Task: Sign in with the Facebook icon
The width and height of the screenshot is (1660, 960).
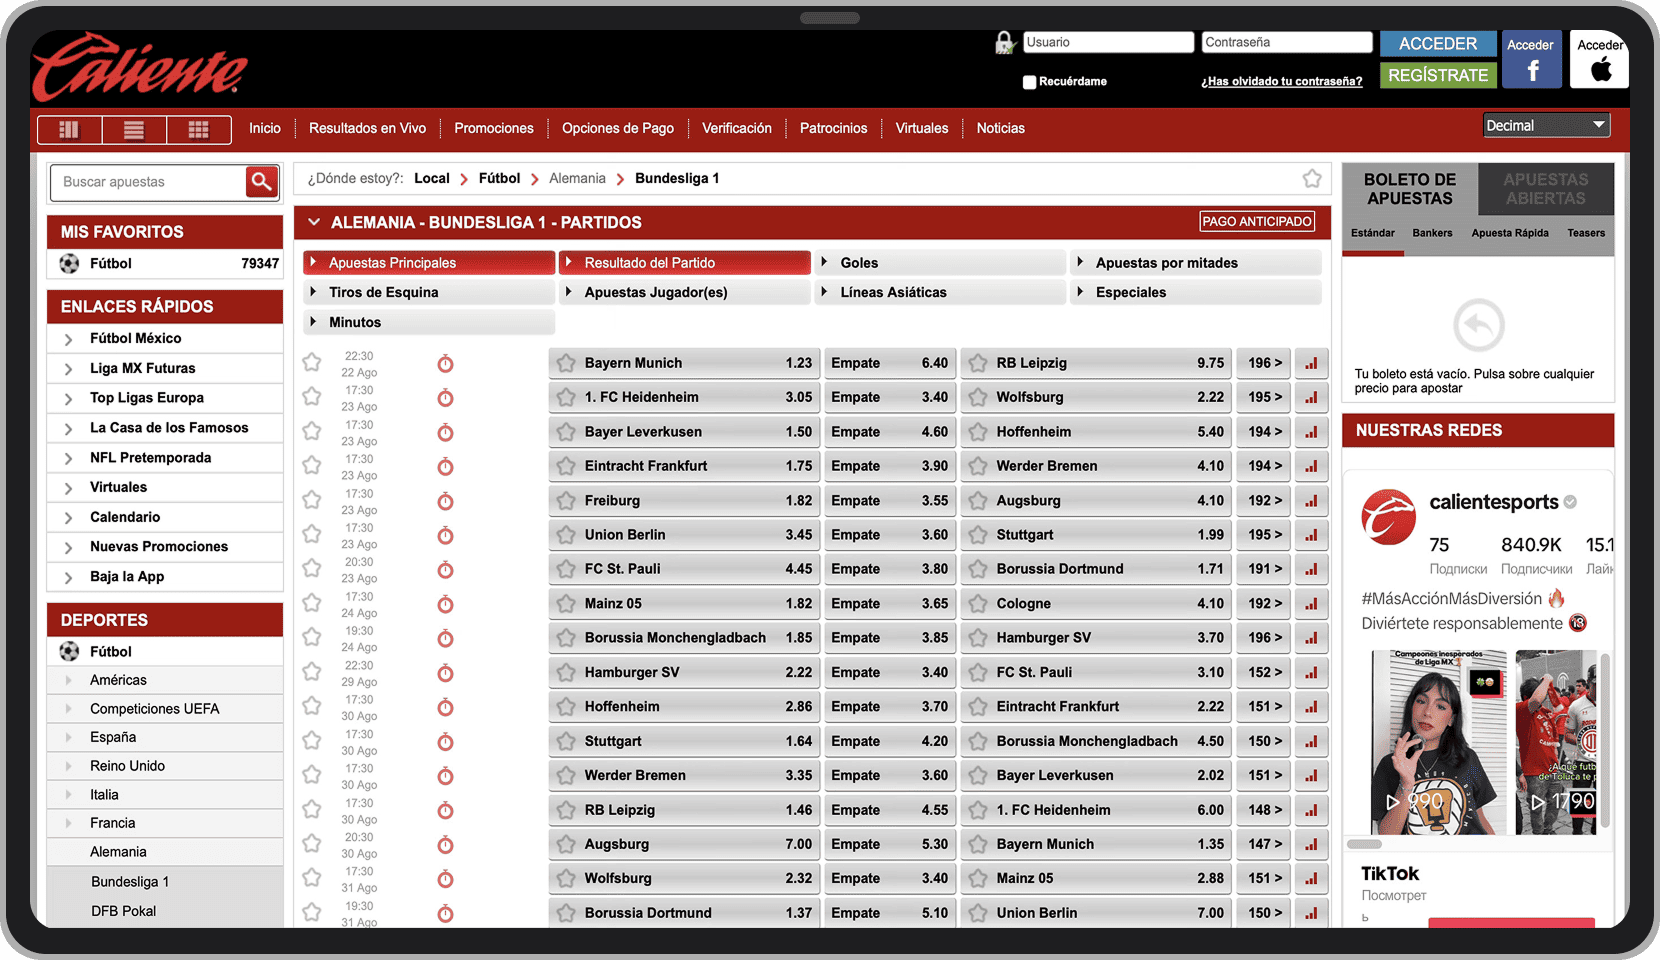Action: click(1532, 60)
